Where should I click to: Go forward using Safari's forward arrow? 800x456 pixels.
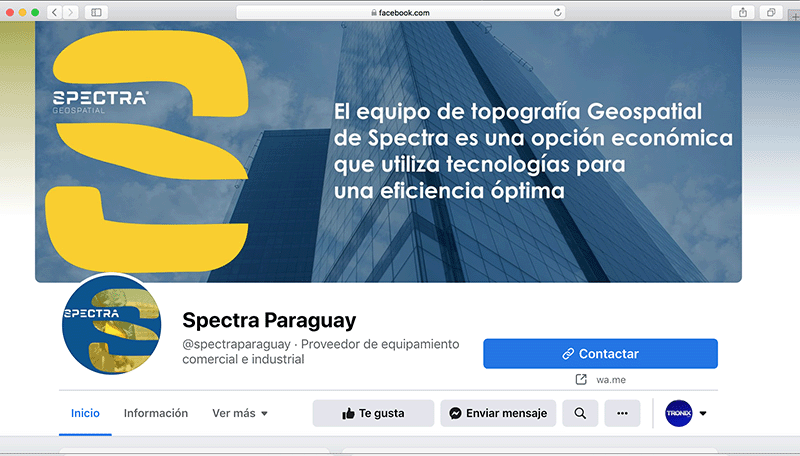click(71, 12)
